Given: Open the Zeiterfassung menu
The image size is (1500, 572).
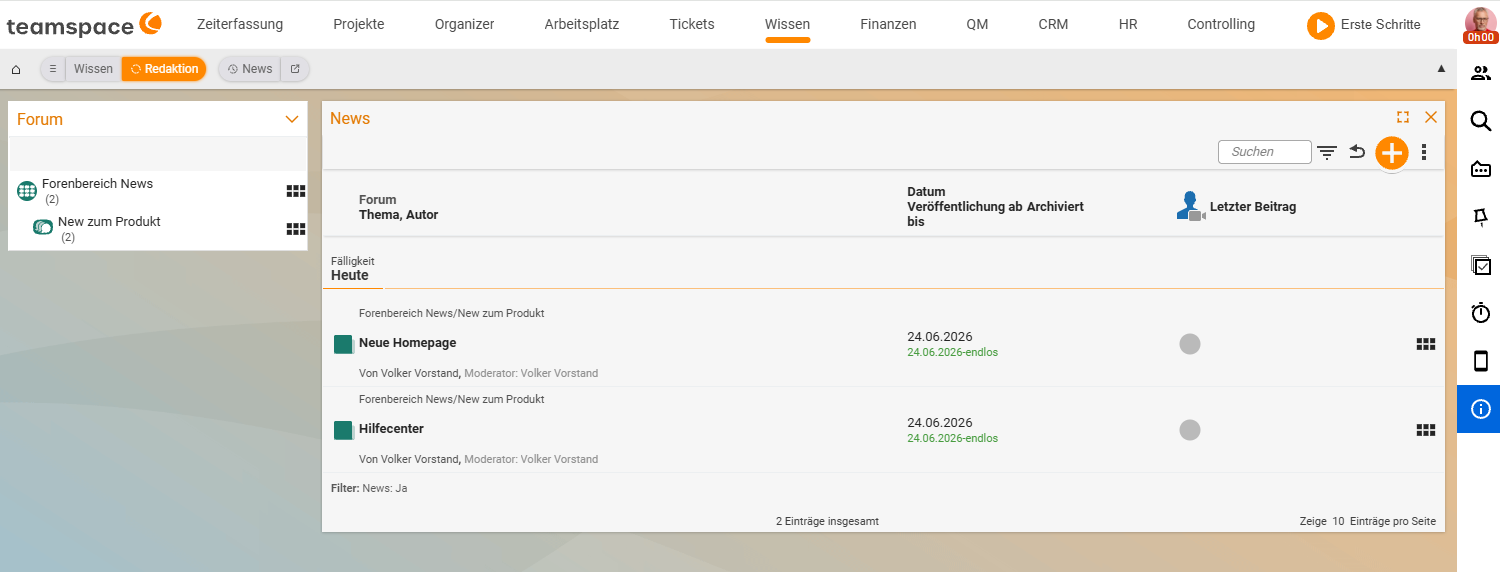Looking at the screenshot, I should click(x=240, y=24).
